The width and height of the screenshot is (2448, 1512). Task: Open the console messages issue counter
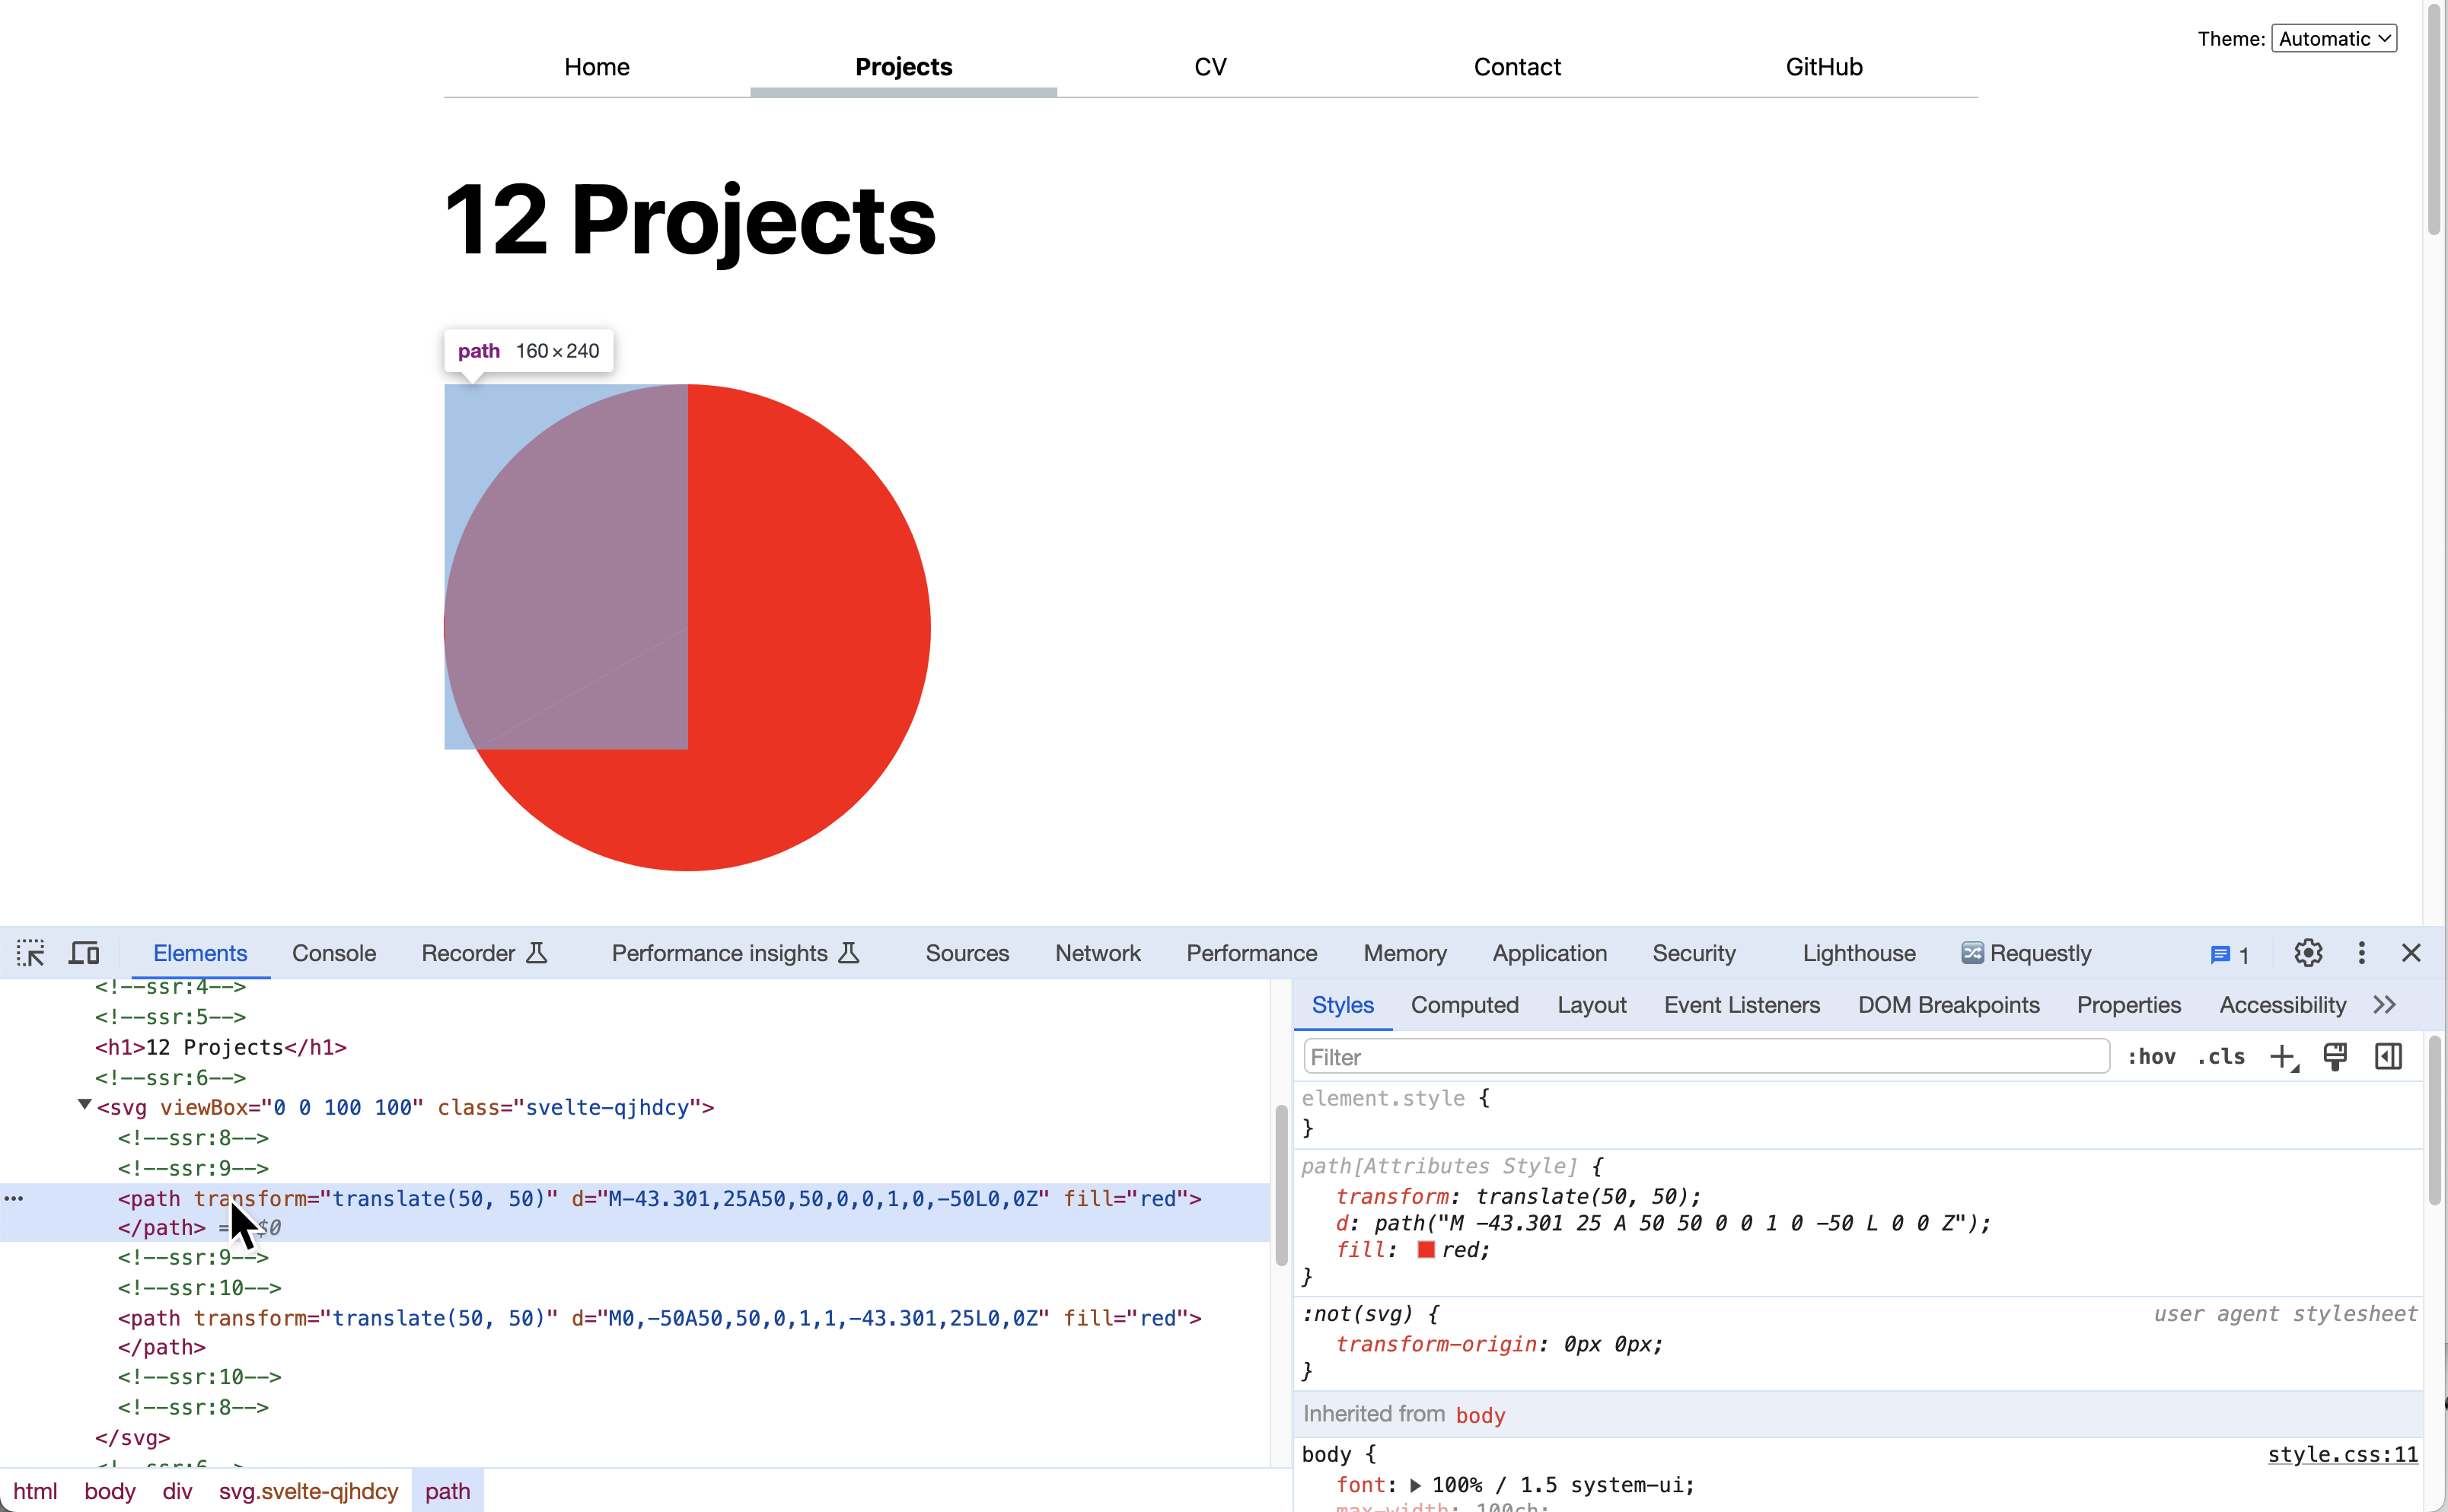click(2230, 955)
